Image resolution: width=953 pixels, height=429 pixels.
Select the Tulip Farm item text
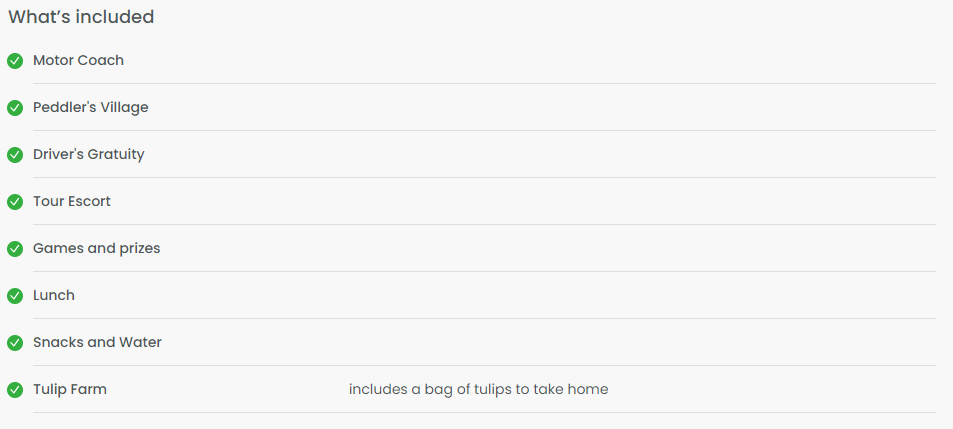[x=70, y=390]
